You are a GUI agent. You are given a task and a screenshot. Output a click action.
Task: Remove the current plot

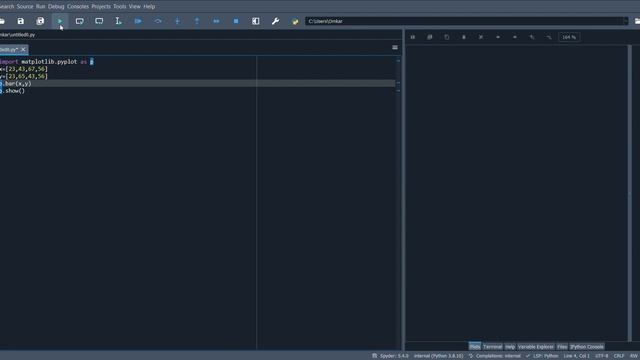coord(464,37)
